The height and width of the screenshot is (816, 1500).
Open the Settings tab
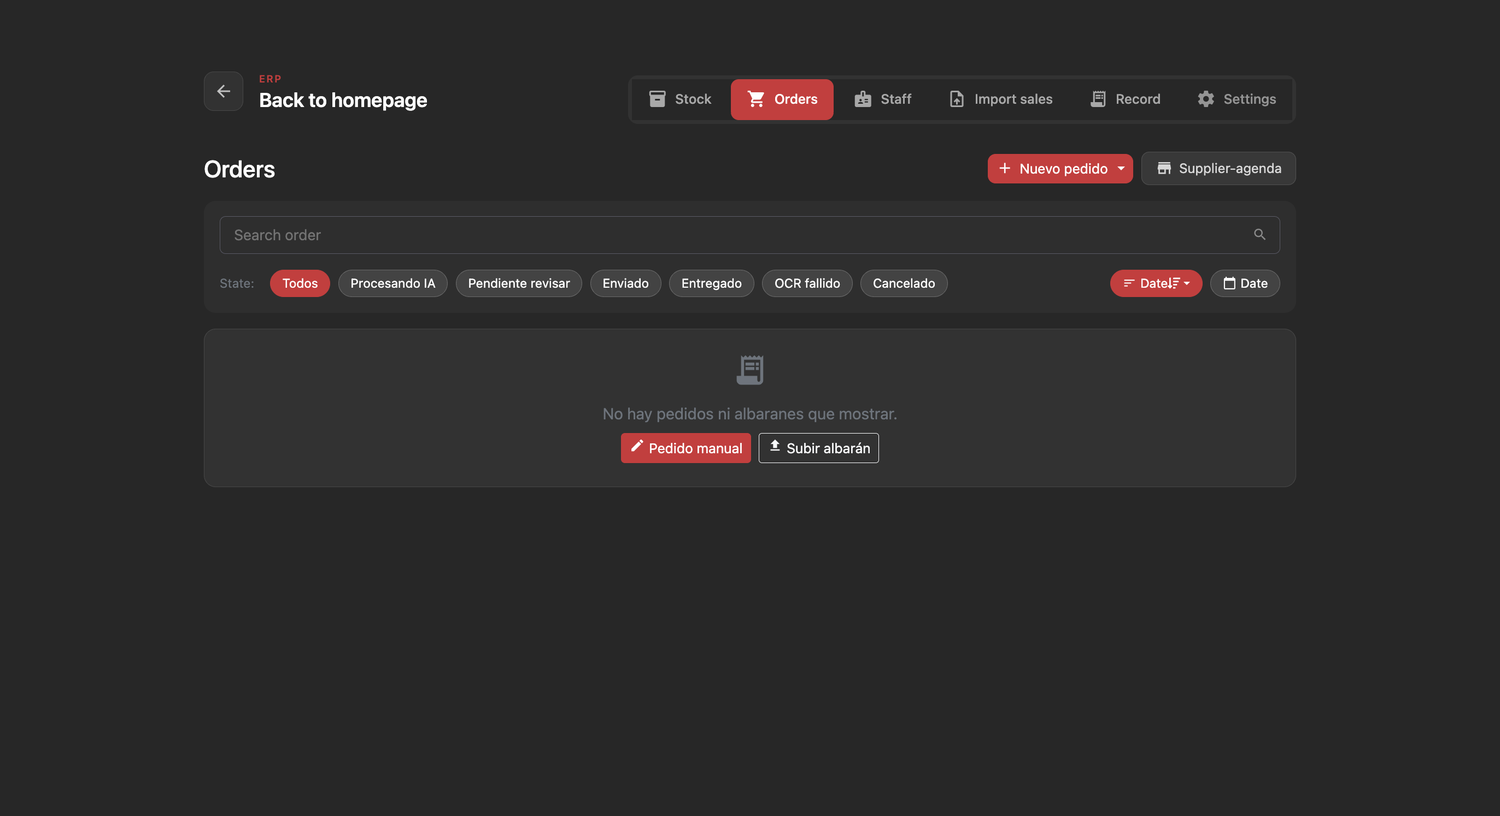1237,99
